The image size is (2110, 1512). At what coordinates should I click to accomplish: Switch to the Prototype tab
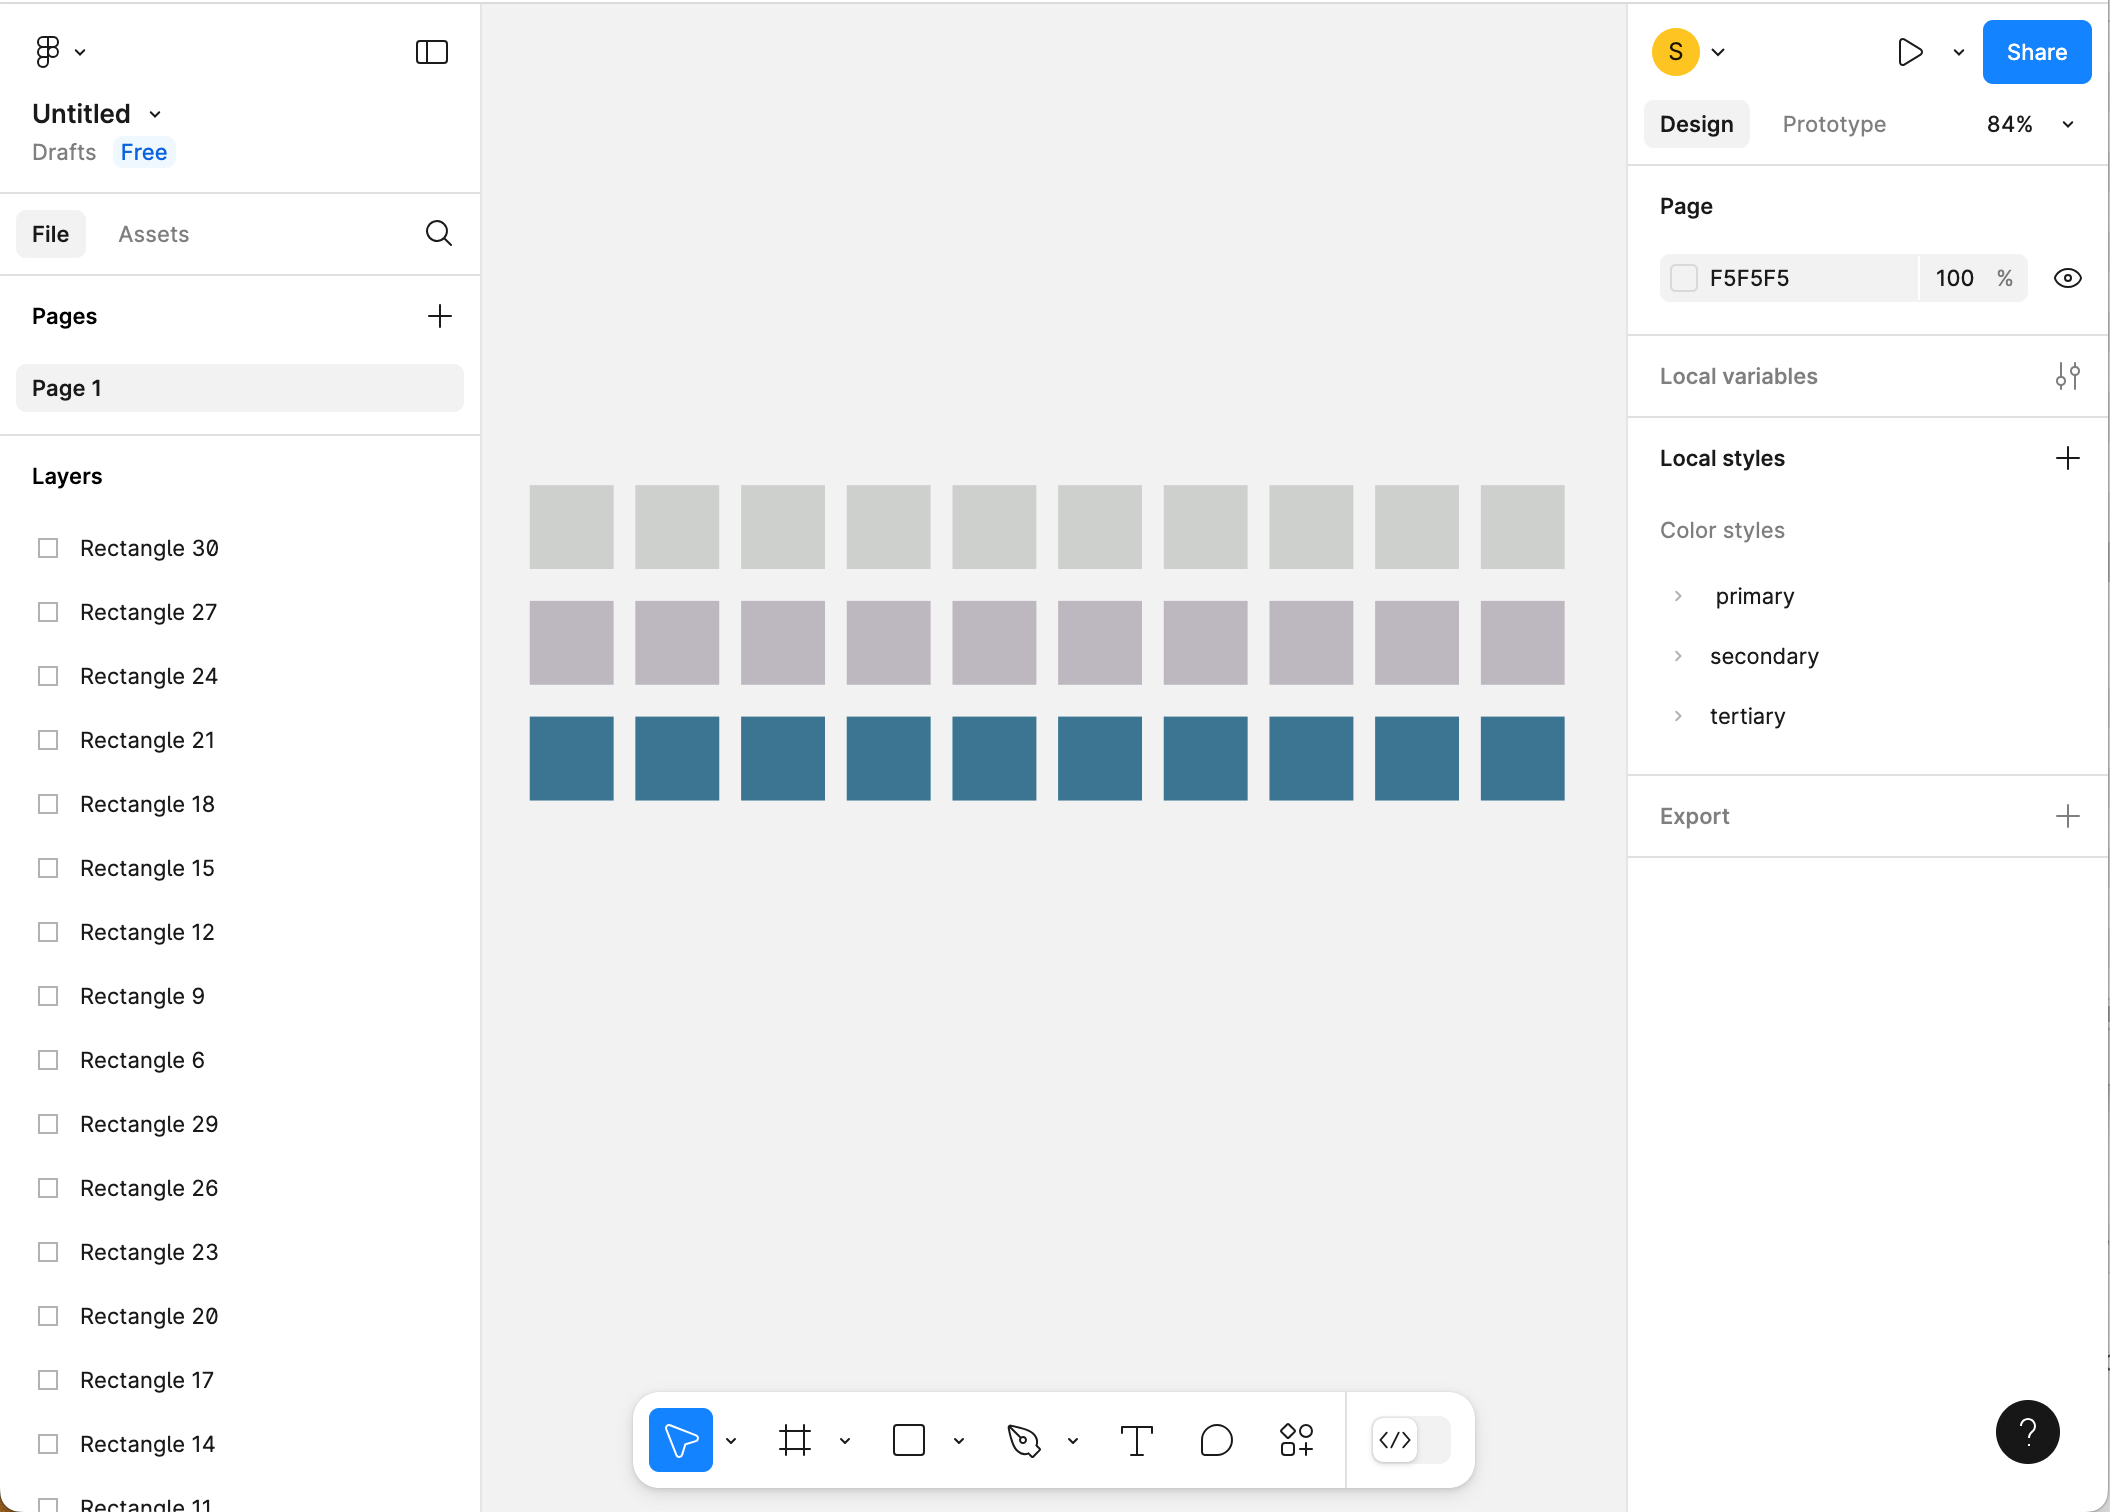tap(1834, 124)
